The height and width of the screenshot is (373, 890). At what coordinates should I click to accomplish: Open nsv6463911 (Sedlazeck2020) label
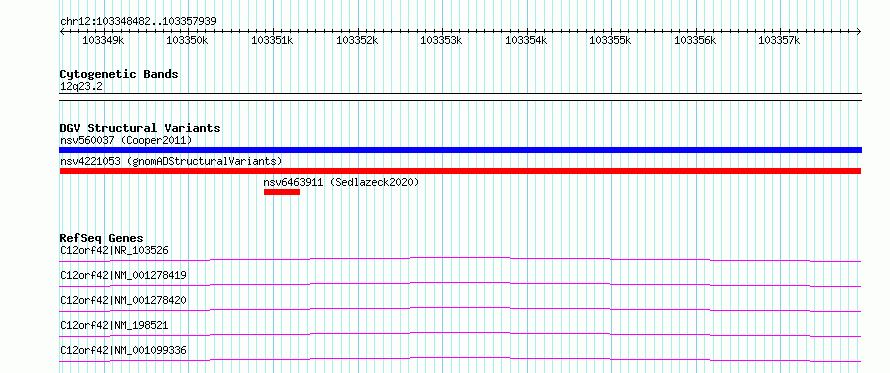(341, 182)
